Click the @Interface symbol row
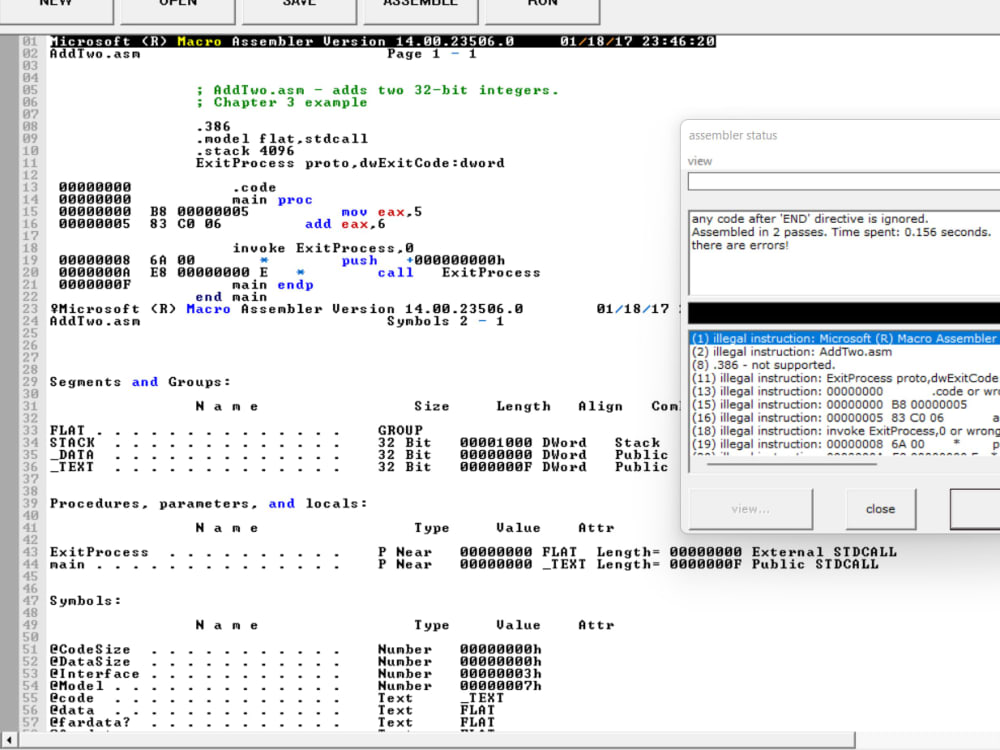This screenshot has width=1000, height=750. (296, 673)
